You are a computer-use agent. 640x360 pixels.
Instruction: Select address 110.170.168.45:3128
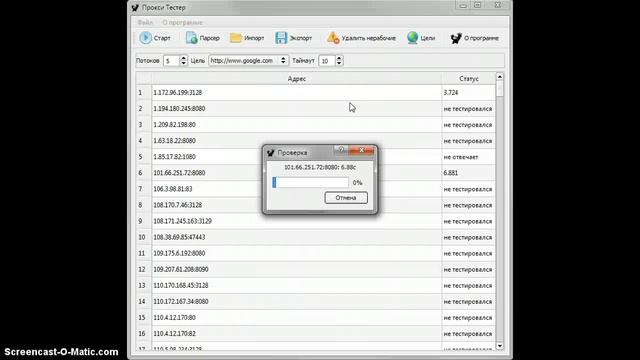click(x=181, y=285)
